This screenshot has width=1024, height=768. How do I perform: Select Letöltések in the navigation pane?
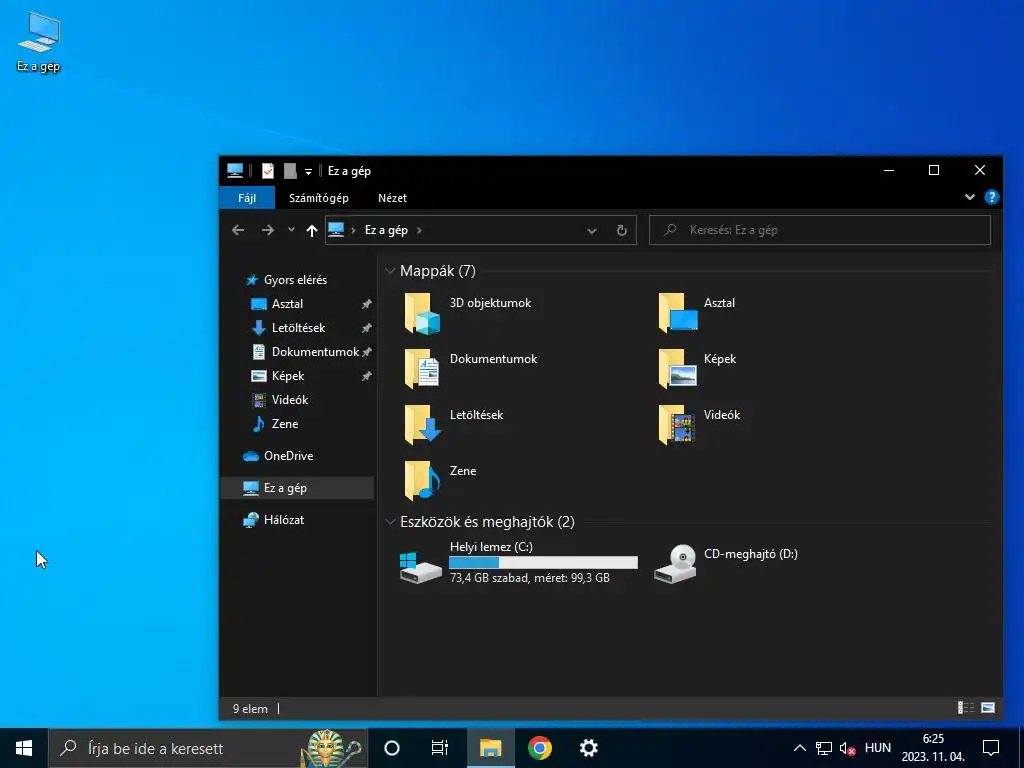click(x=298, y=328)
